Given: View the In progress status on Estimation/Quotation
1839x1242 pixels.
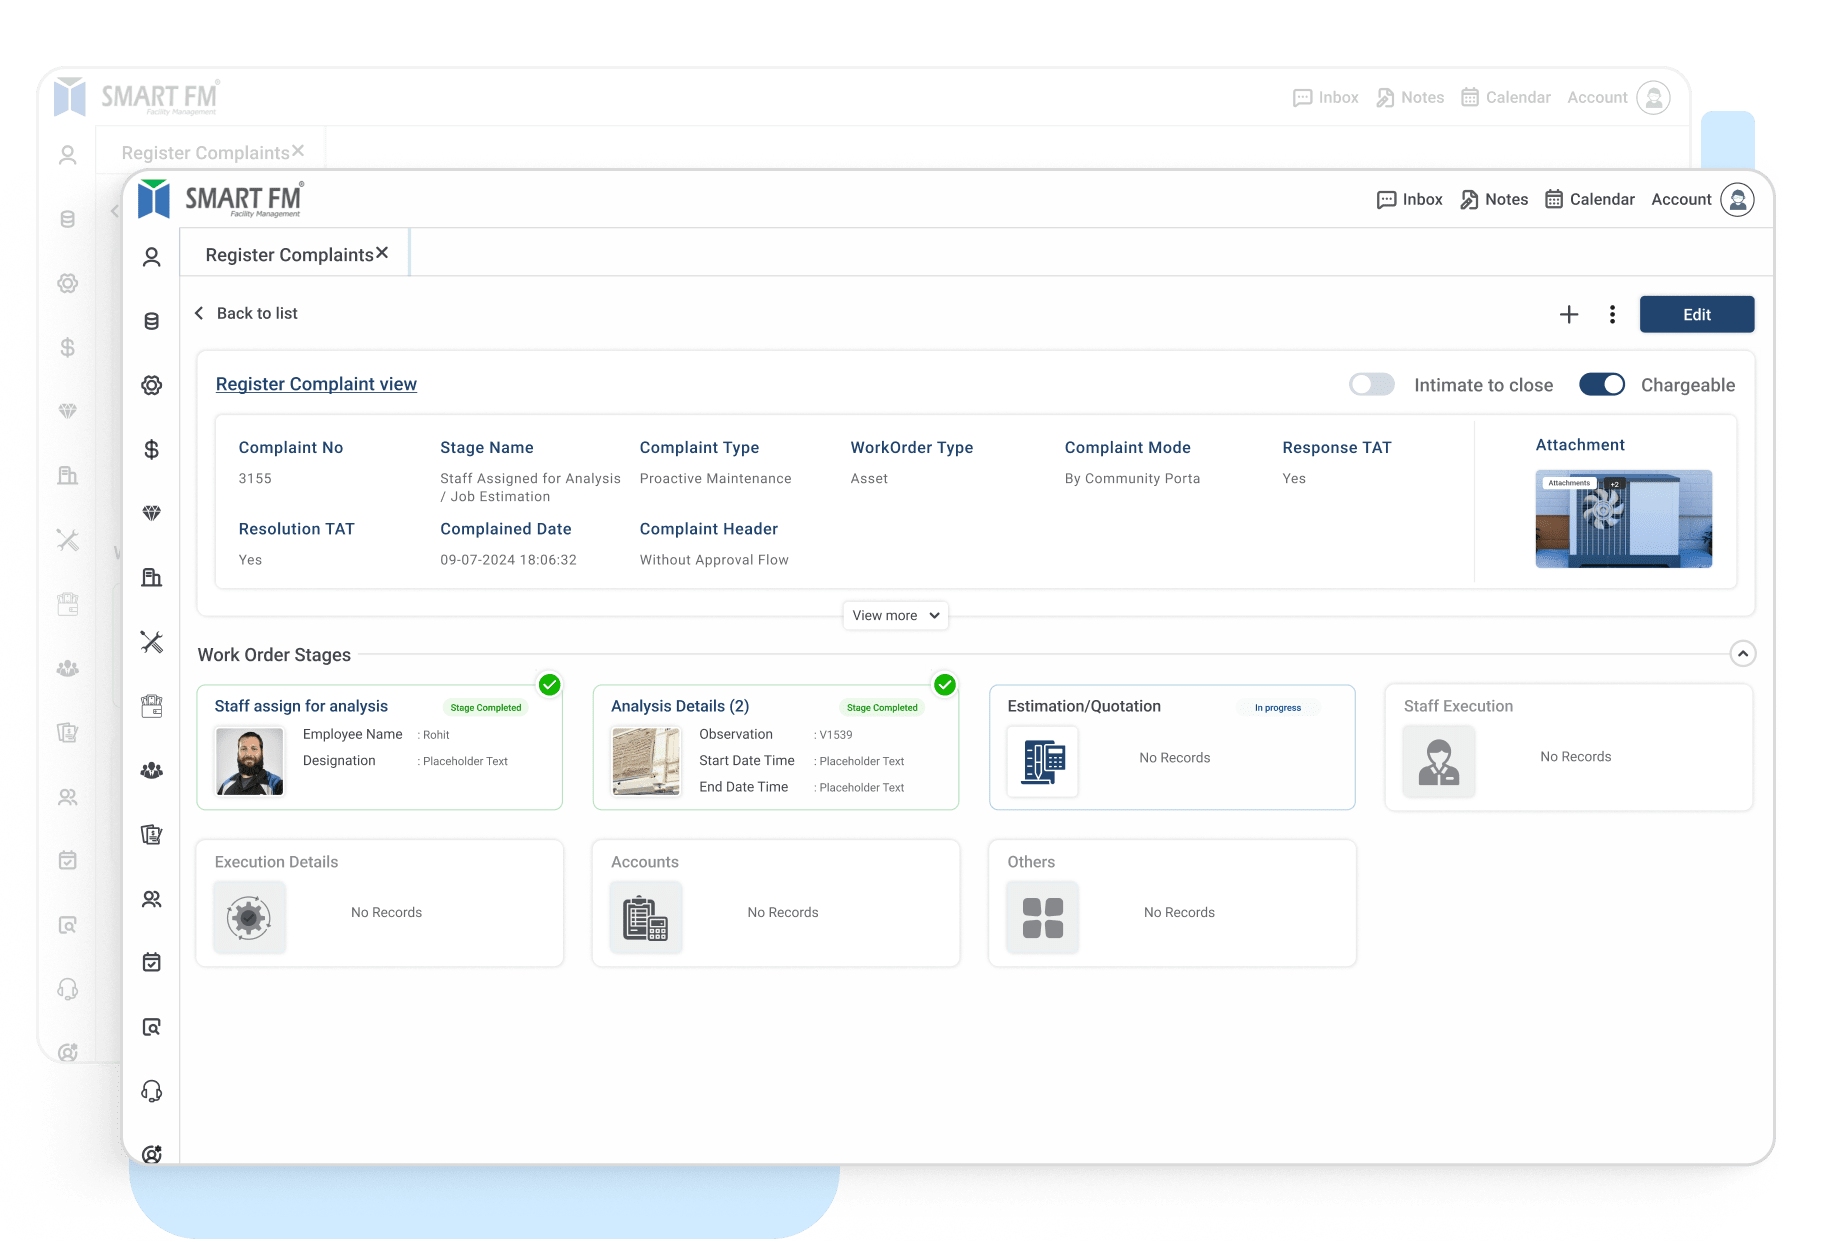Looking at the screenshot, I should (x=1277, y=707).
